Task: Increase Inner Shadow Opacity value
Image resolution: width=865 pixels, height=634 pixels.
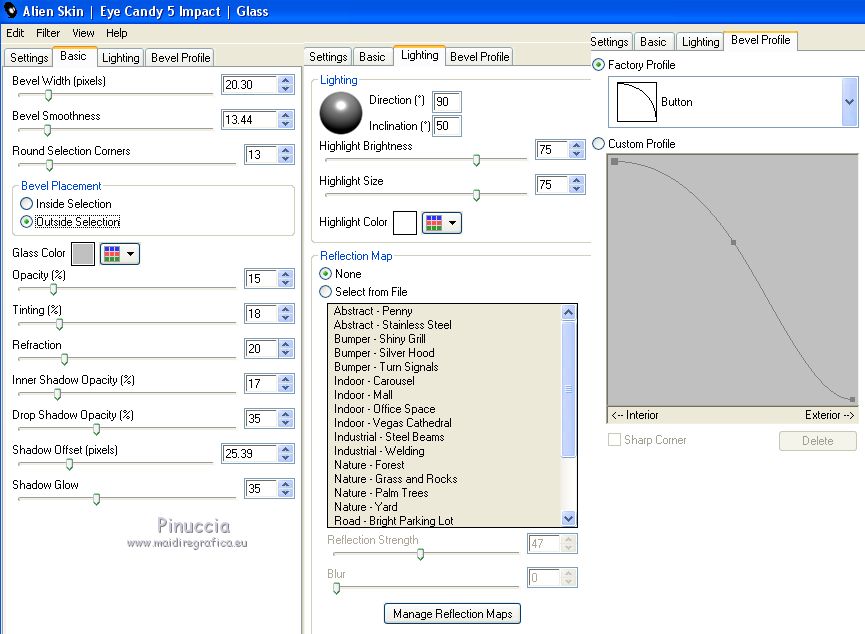Action: click(x=286, y=380)
